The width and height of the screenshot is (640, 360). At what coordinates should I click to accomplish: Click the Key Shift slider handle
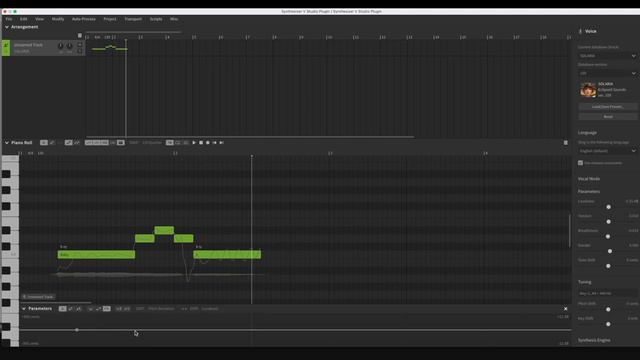[x=608, y=324]
